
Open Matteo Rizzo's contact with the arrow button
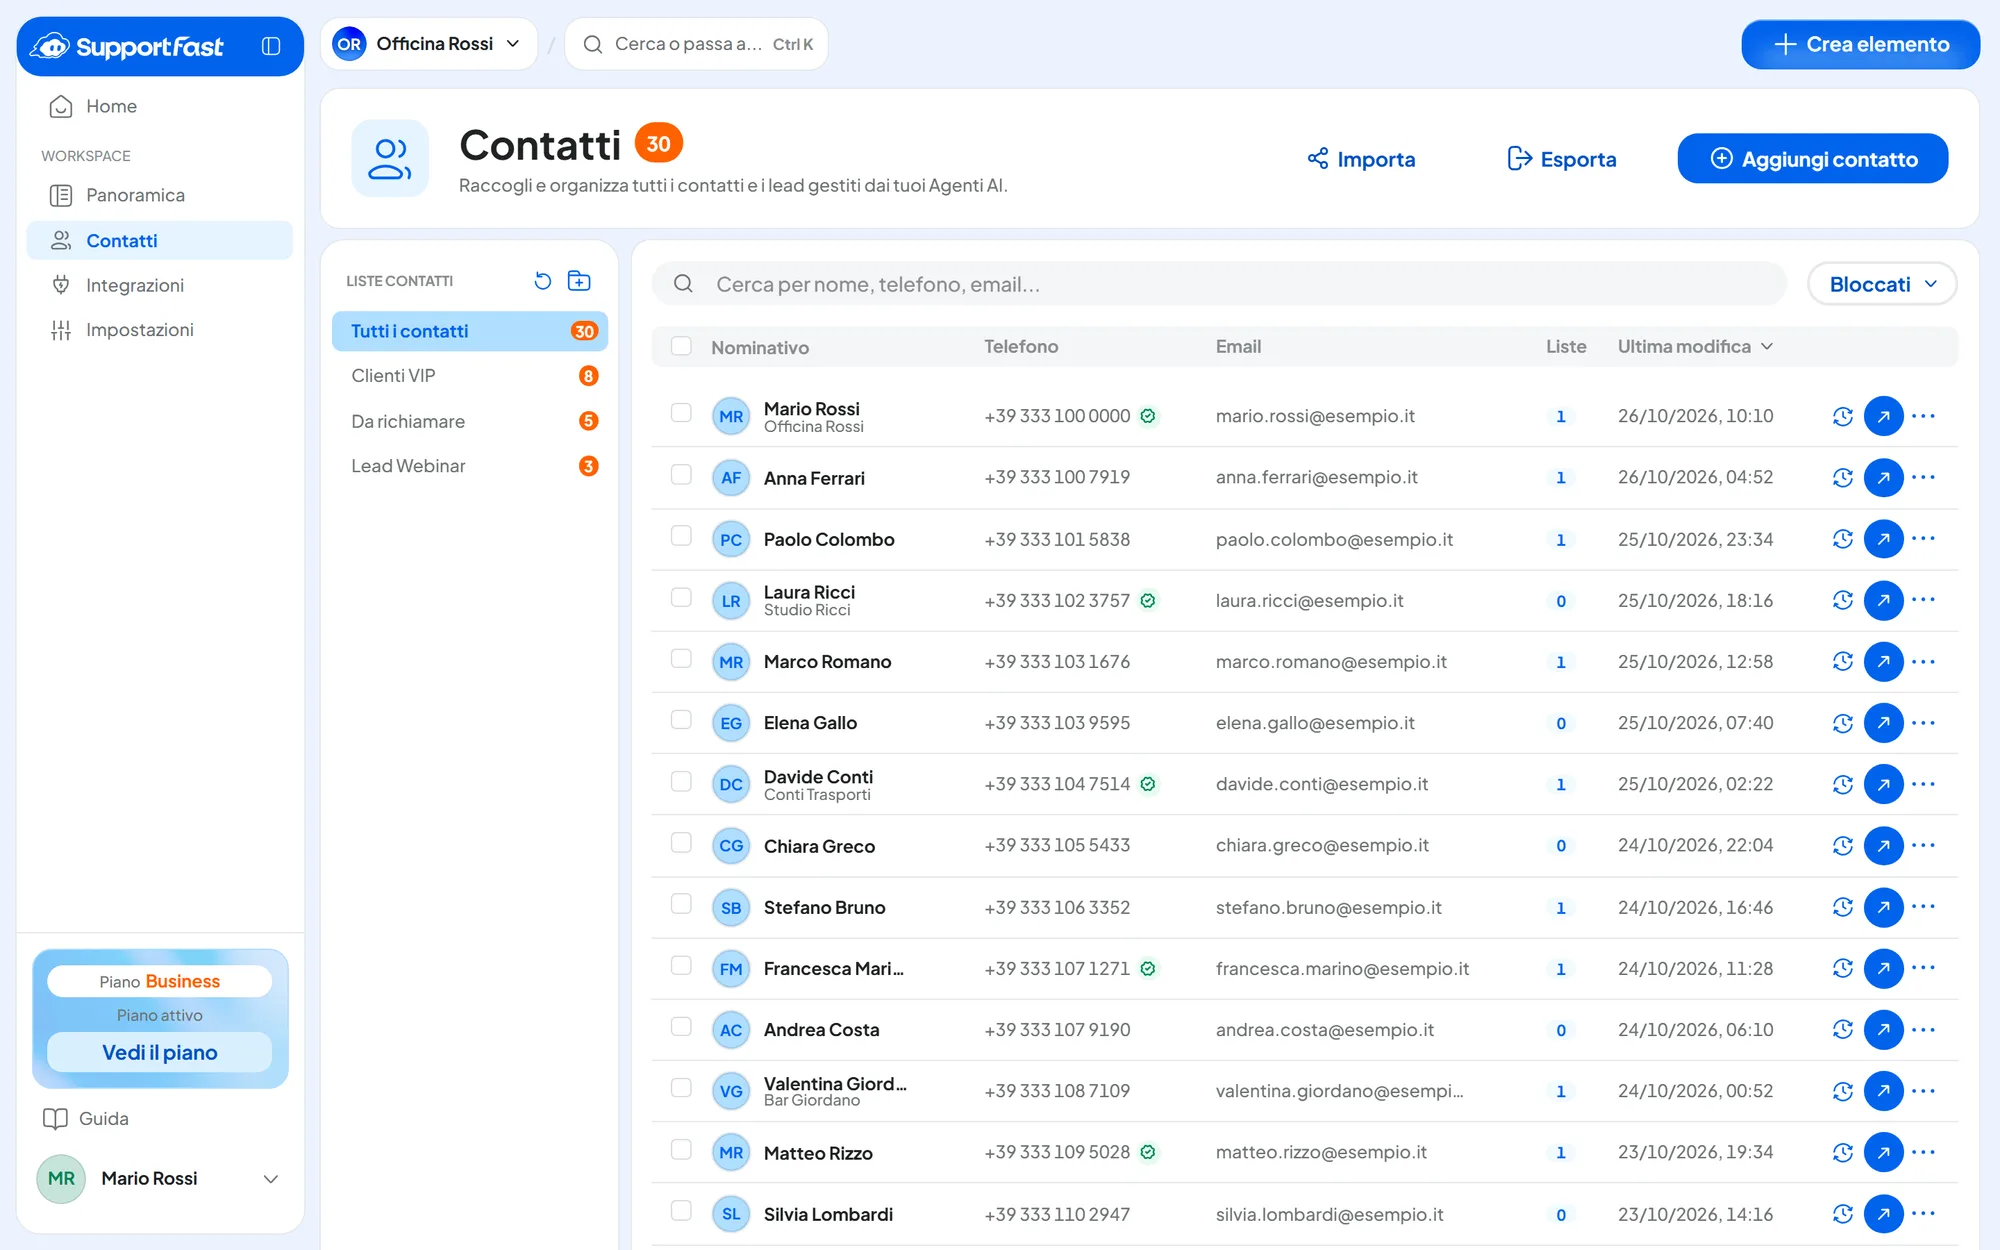click(x=1883, y=1153)
